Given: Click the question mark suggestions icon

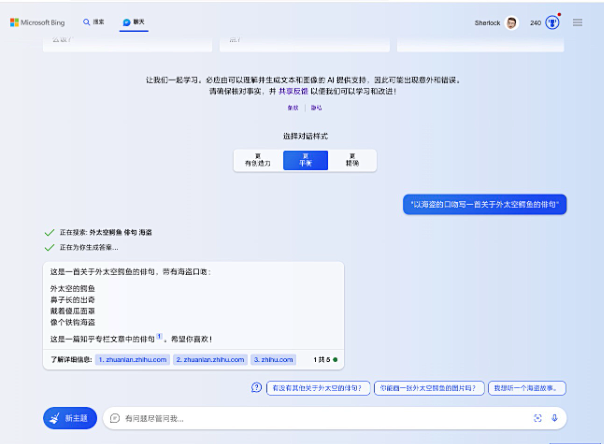Looking at the screenshot, I should [256, 387].
